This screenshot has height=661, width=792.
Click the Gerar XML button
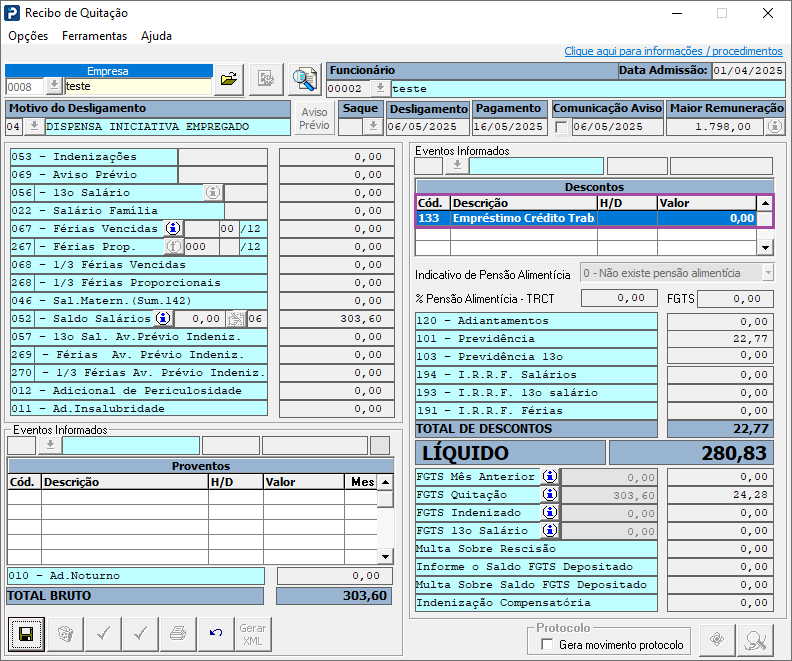[x=253, y=634]
